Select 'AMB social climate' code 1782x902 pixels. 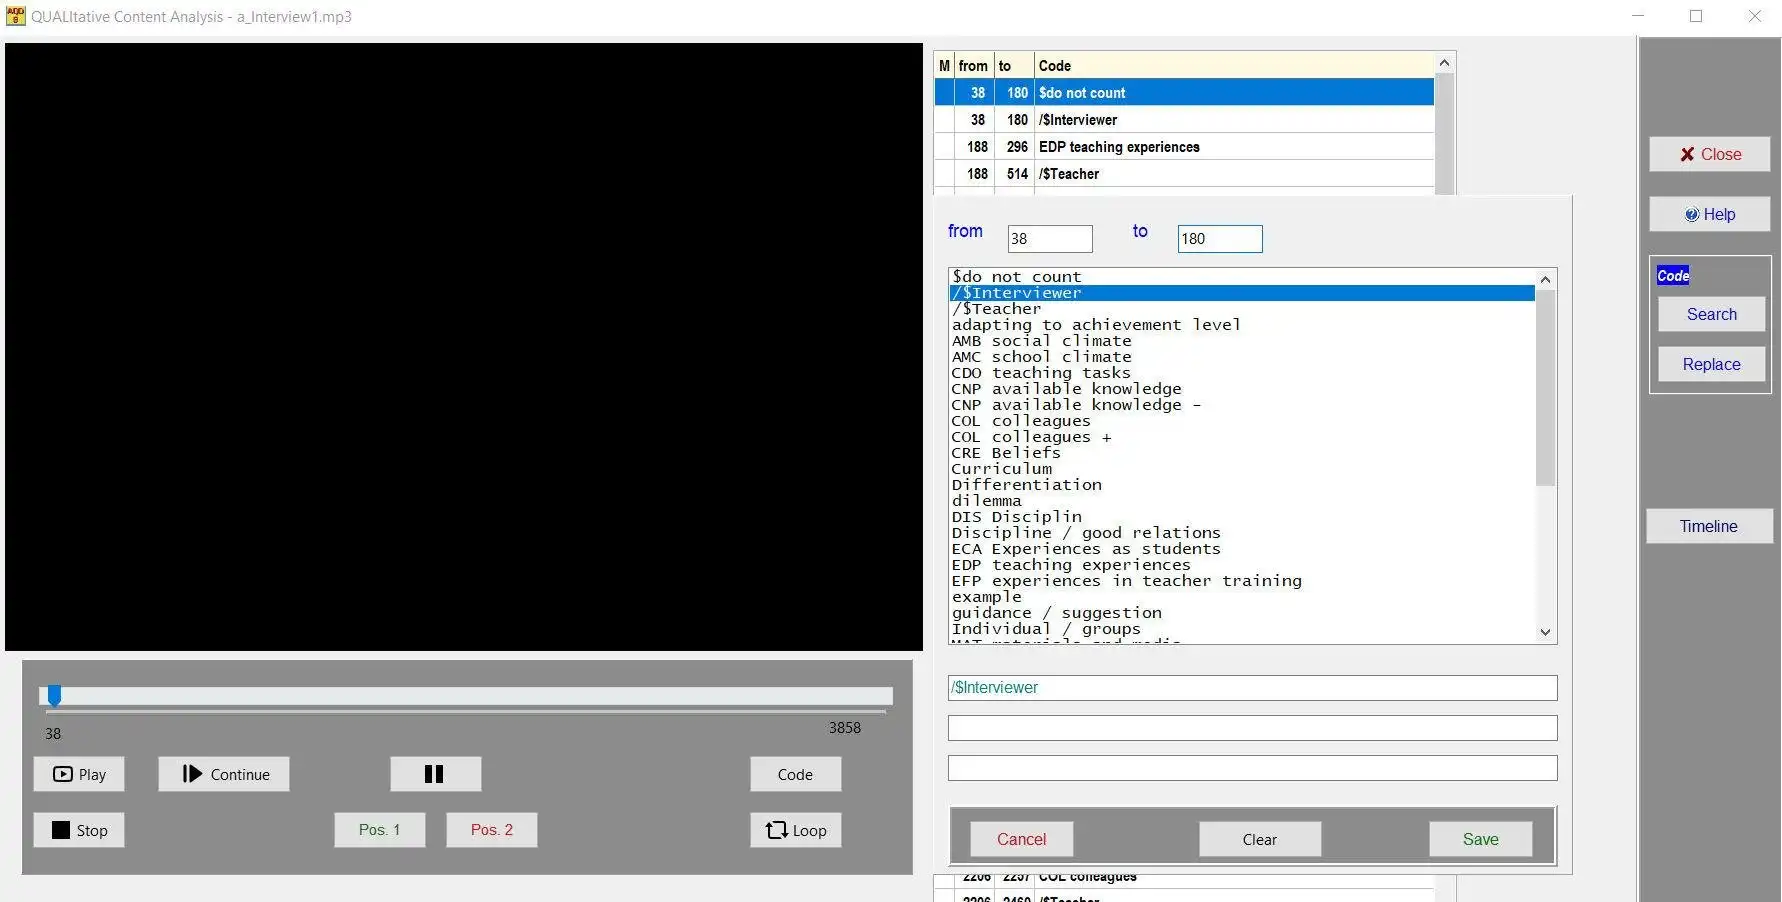click(1242, 341)
